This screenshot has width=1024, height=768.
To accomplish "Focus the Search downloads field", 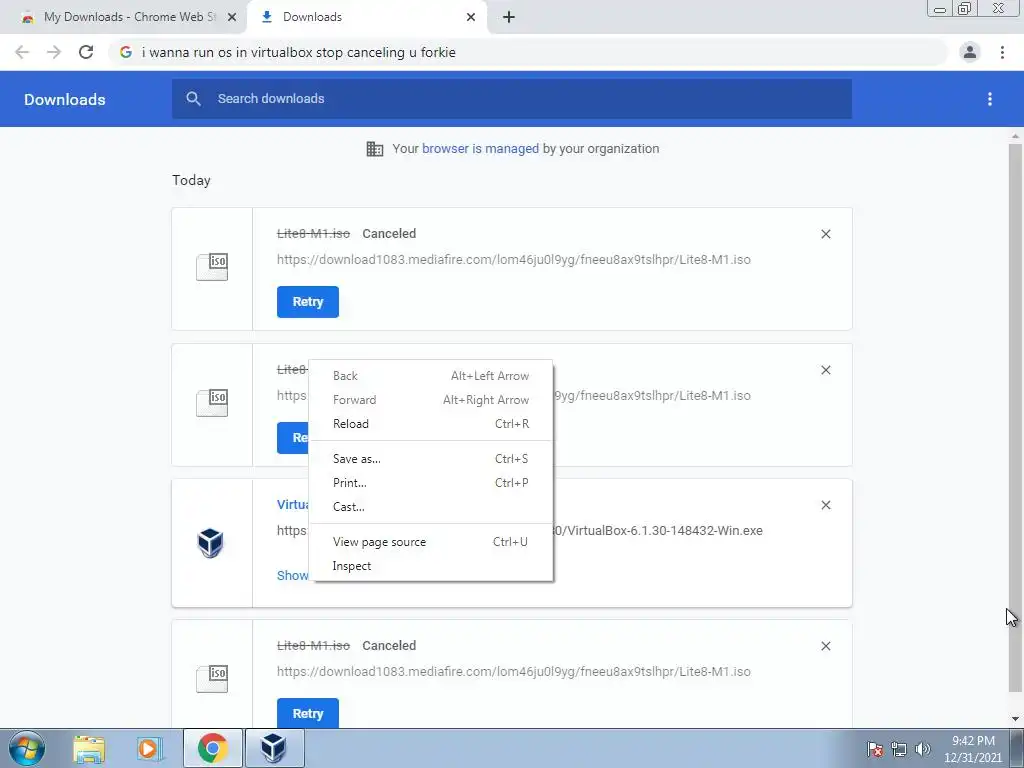I will point(512,99).
